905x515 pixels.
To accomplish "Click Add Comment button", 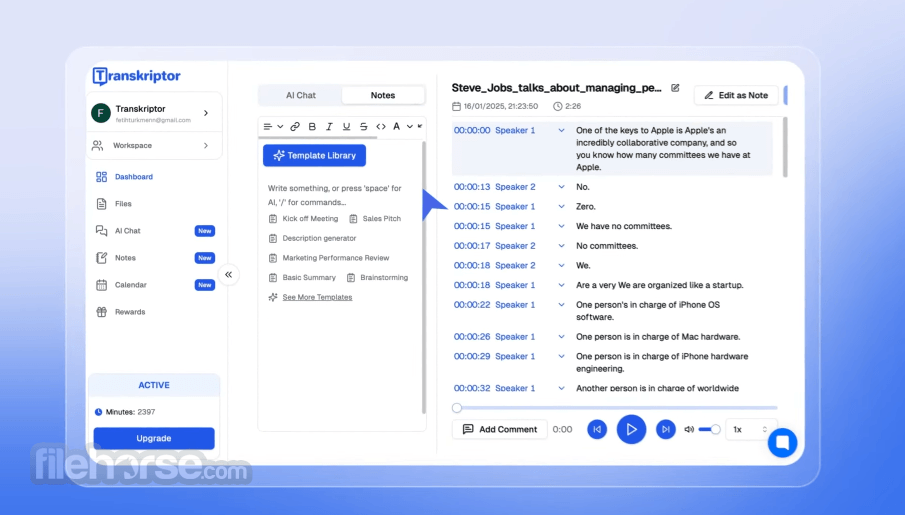I will tap(500, 430).
